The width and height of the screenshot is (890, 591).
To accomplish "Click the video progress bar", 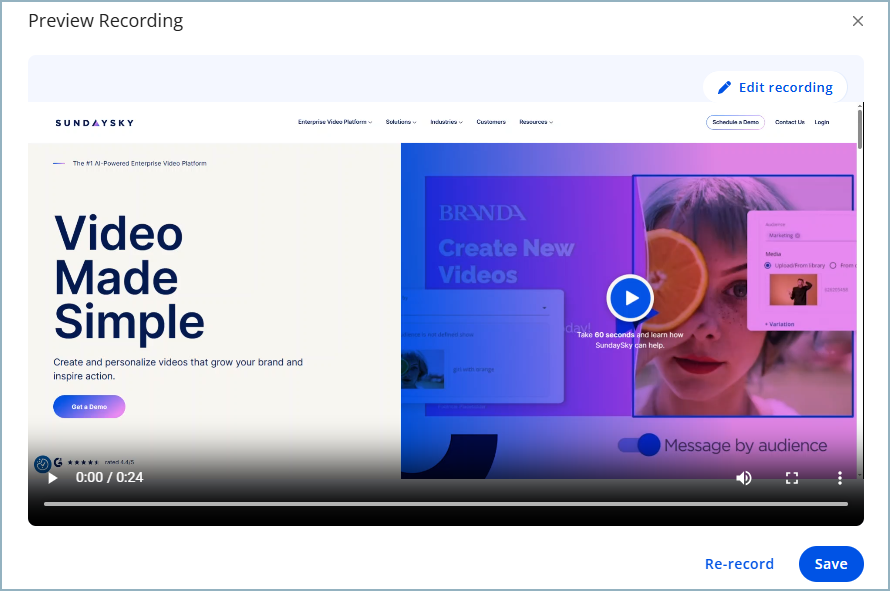I will [446, 504].
